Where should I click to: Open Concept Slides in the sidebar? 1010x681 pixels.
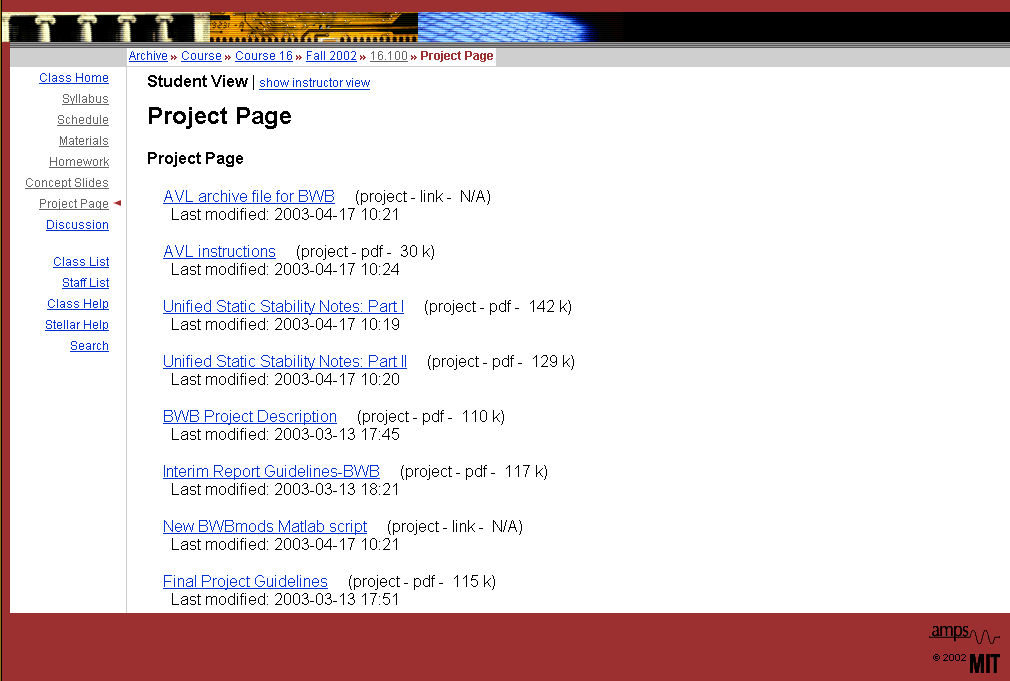(67, 183)
